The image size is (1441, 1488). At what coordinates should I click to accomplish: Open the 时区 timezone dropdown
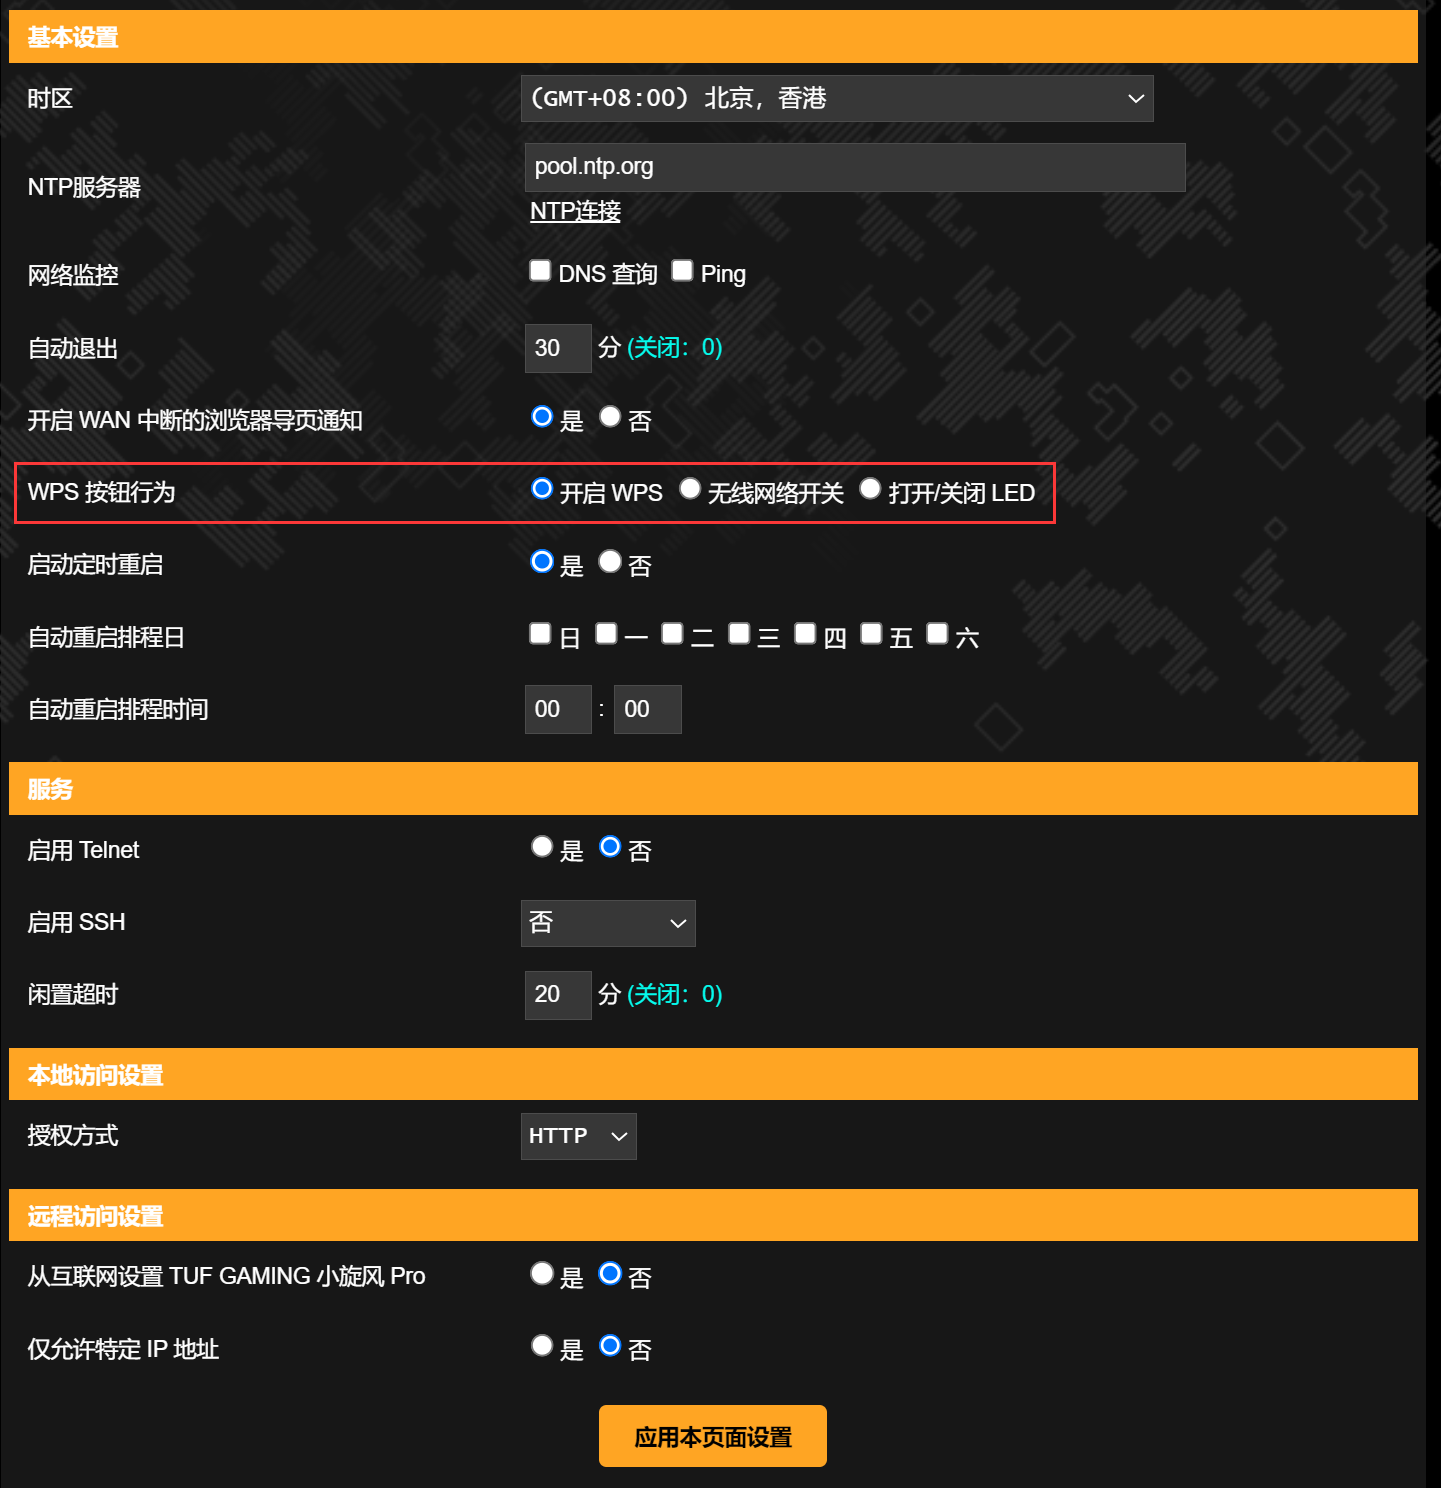(837, 98)
